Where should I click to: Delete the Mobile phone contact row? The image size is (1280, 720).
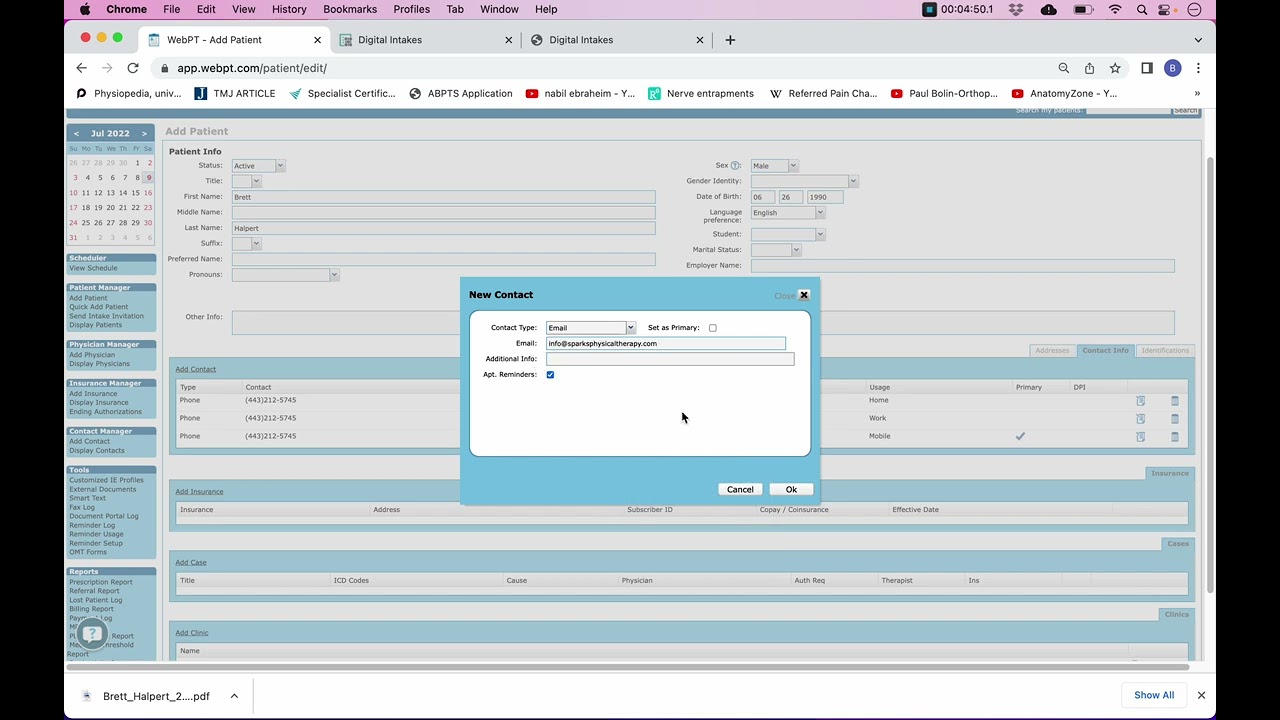(1175, 437)
